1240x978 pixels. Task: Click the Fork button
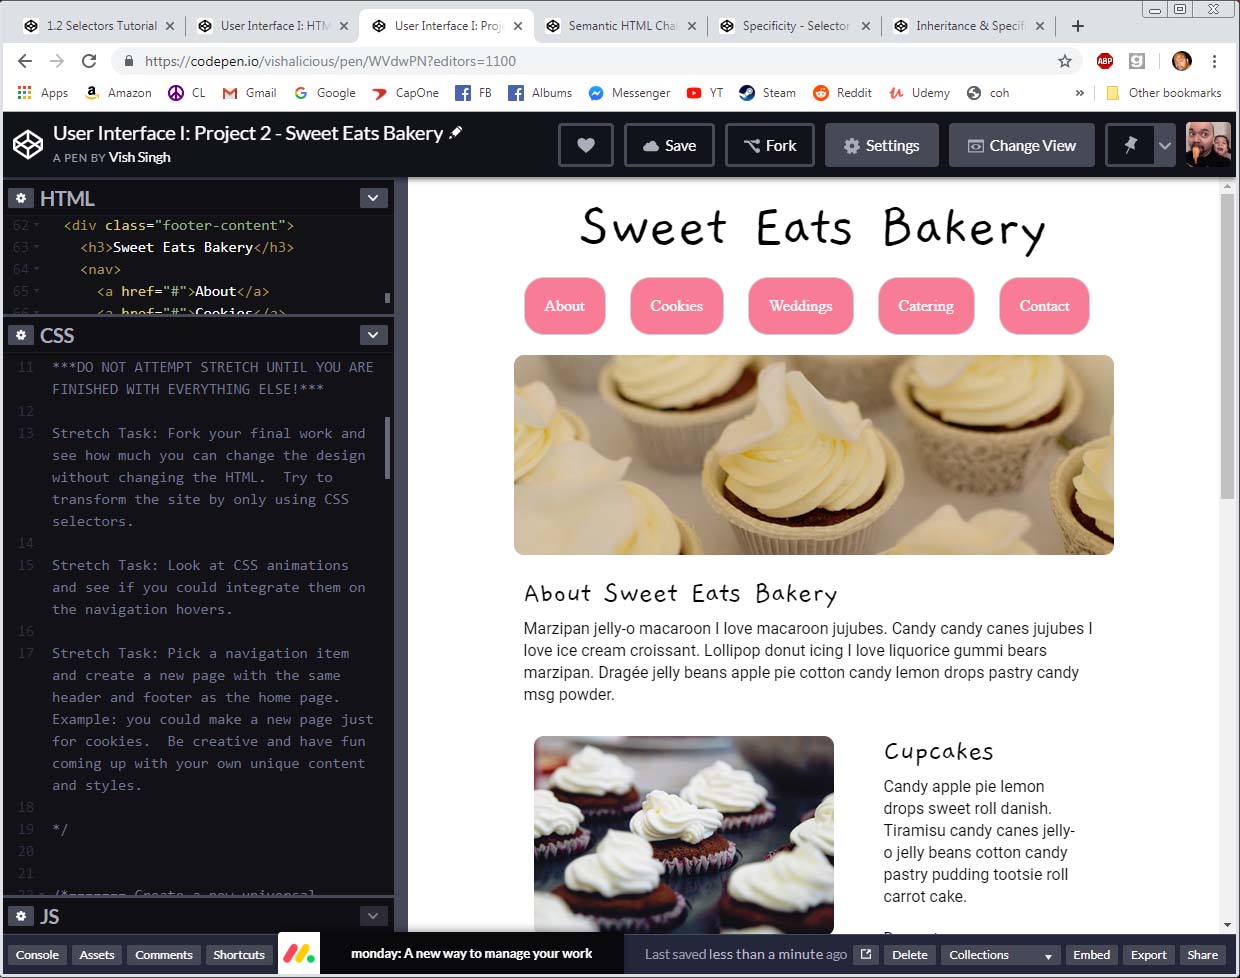coord(769,146)
